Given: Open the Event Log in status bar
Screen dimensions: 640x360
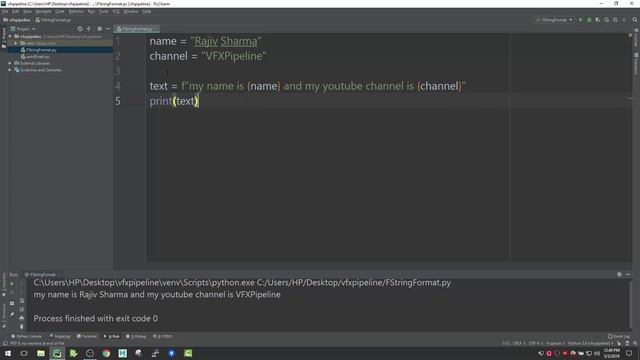Looking at the screenshot, I should 619,336.
